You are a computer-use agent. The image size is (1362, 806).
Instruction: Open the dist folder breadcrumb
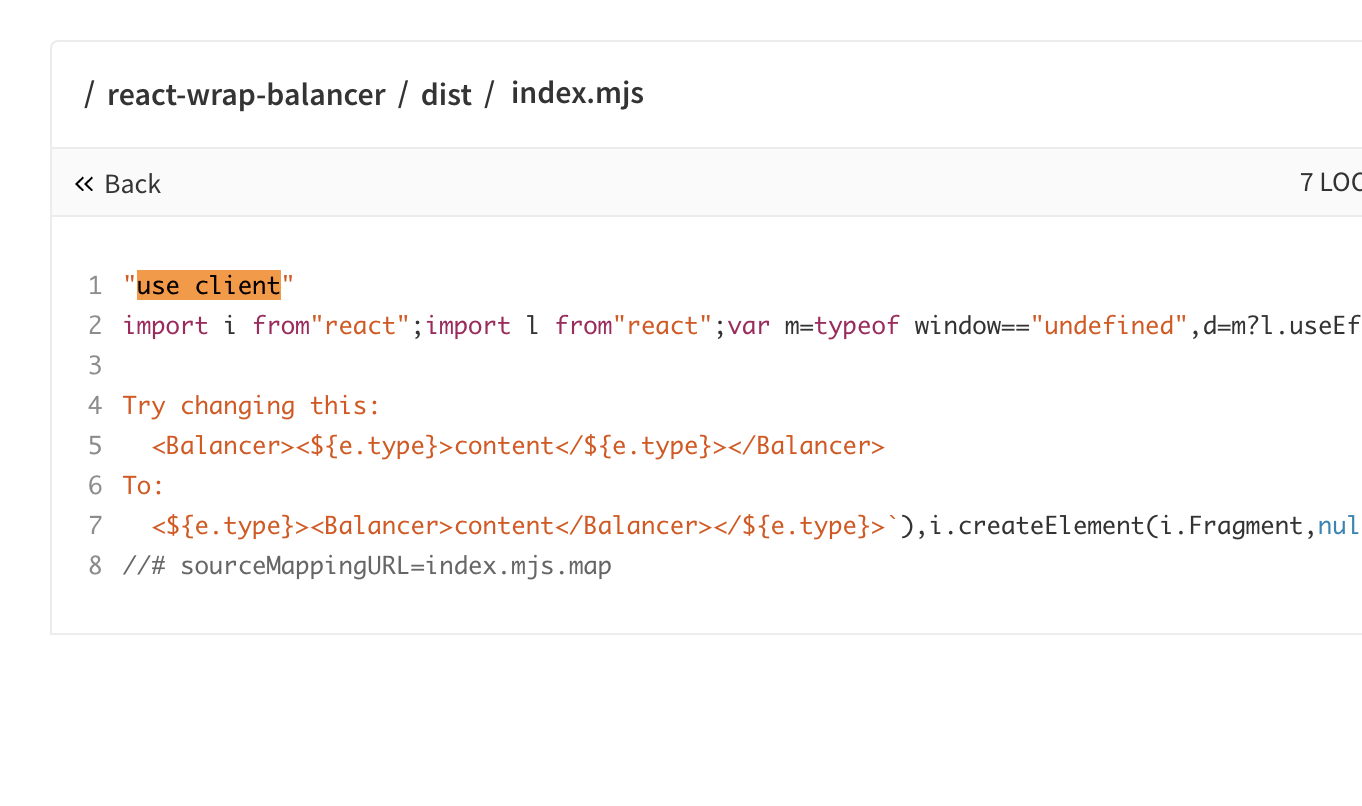[446, 94]
